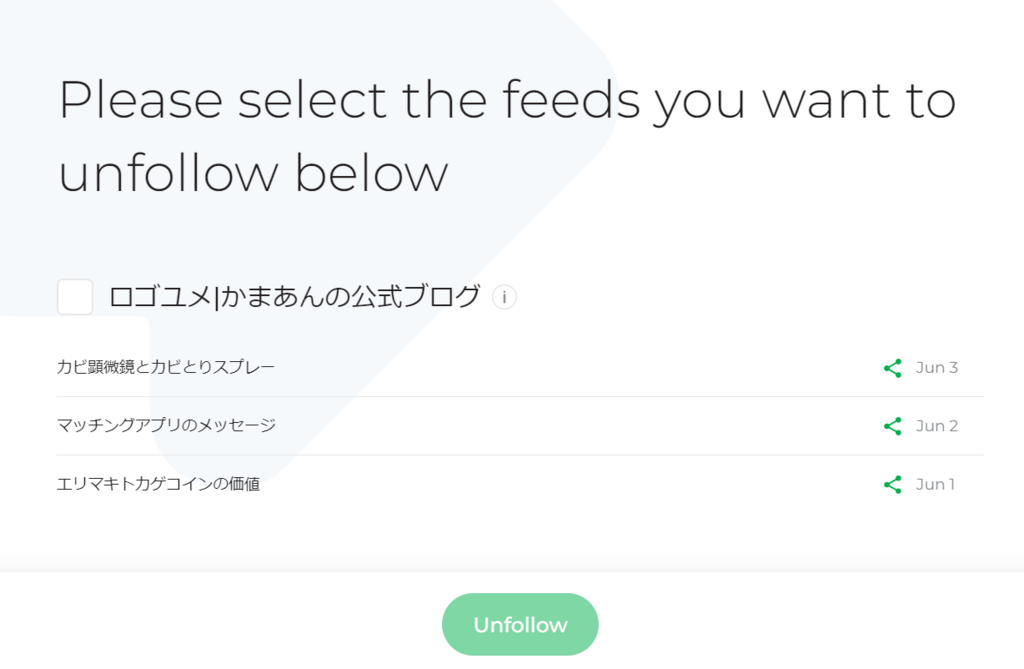
Task: Select the share icon beside Jun 1
Action: 892,484
